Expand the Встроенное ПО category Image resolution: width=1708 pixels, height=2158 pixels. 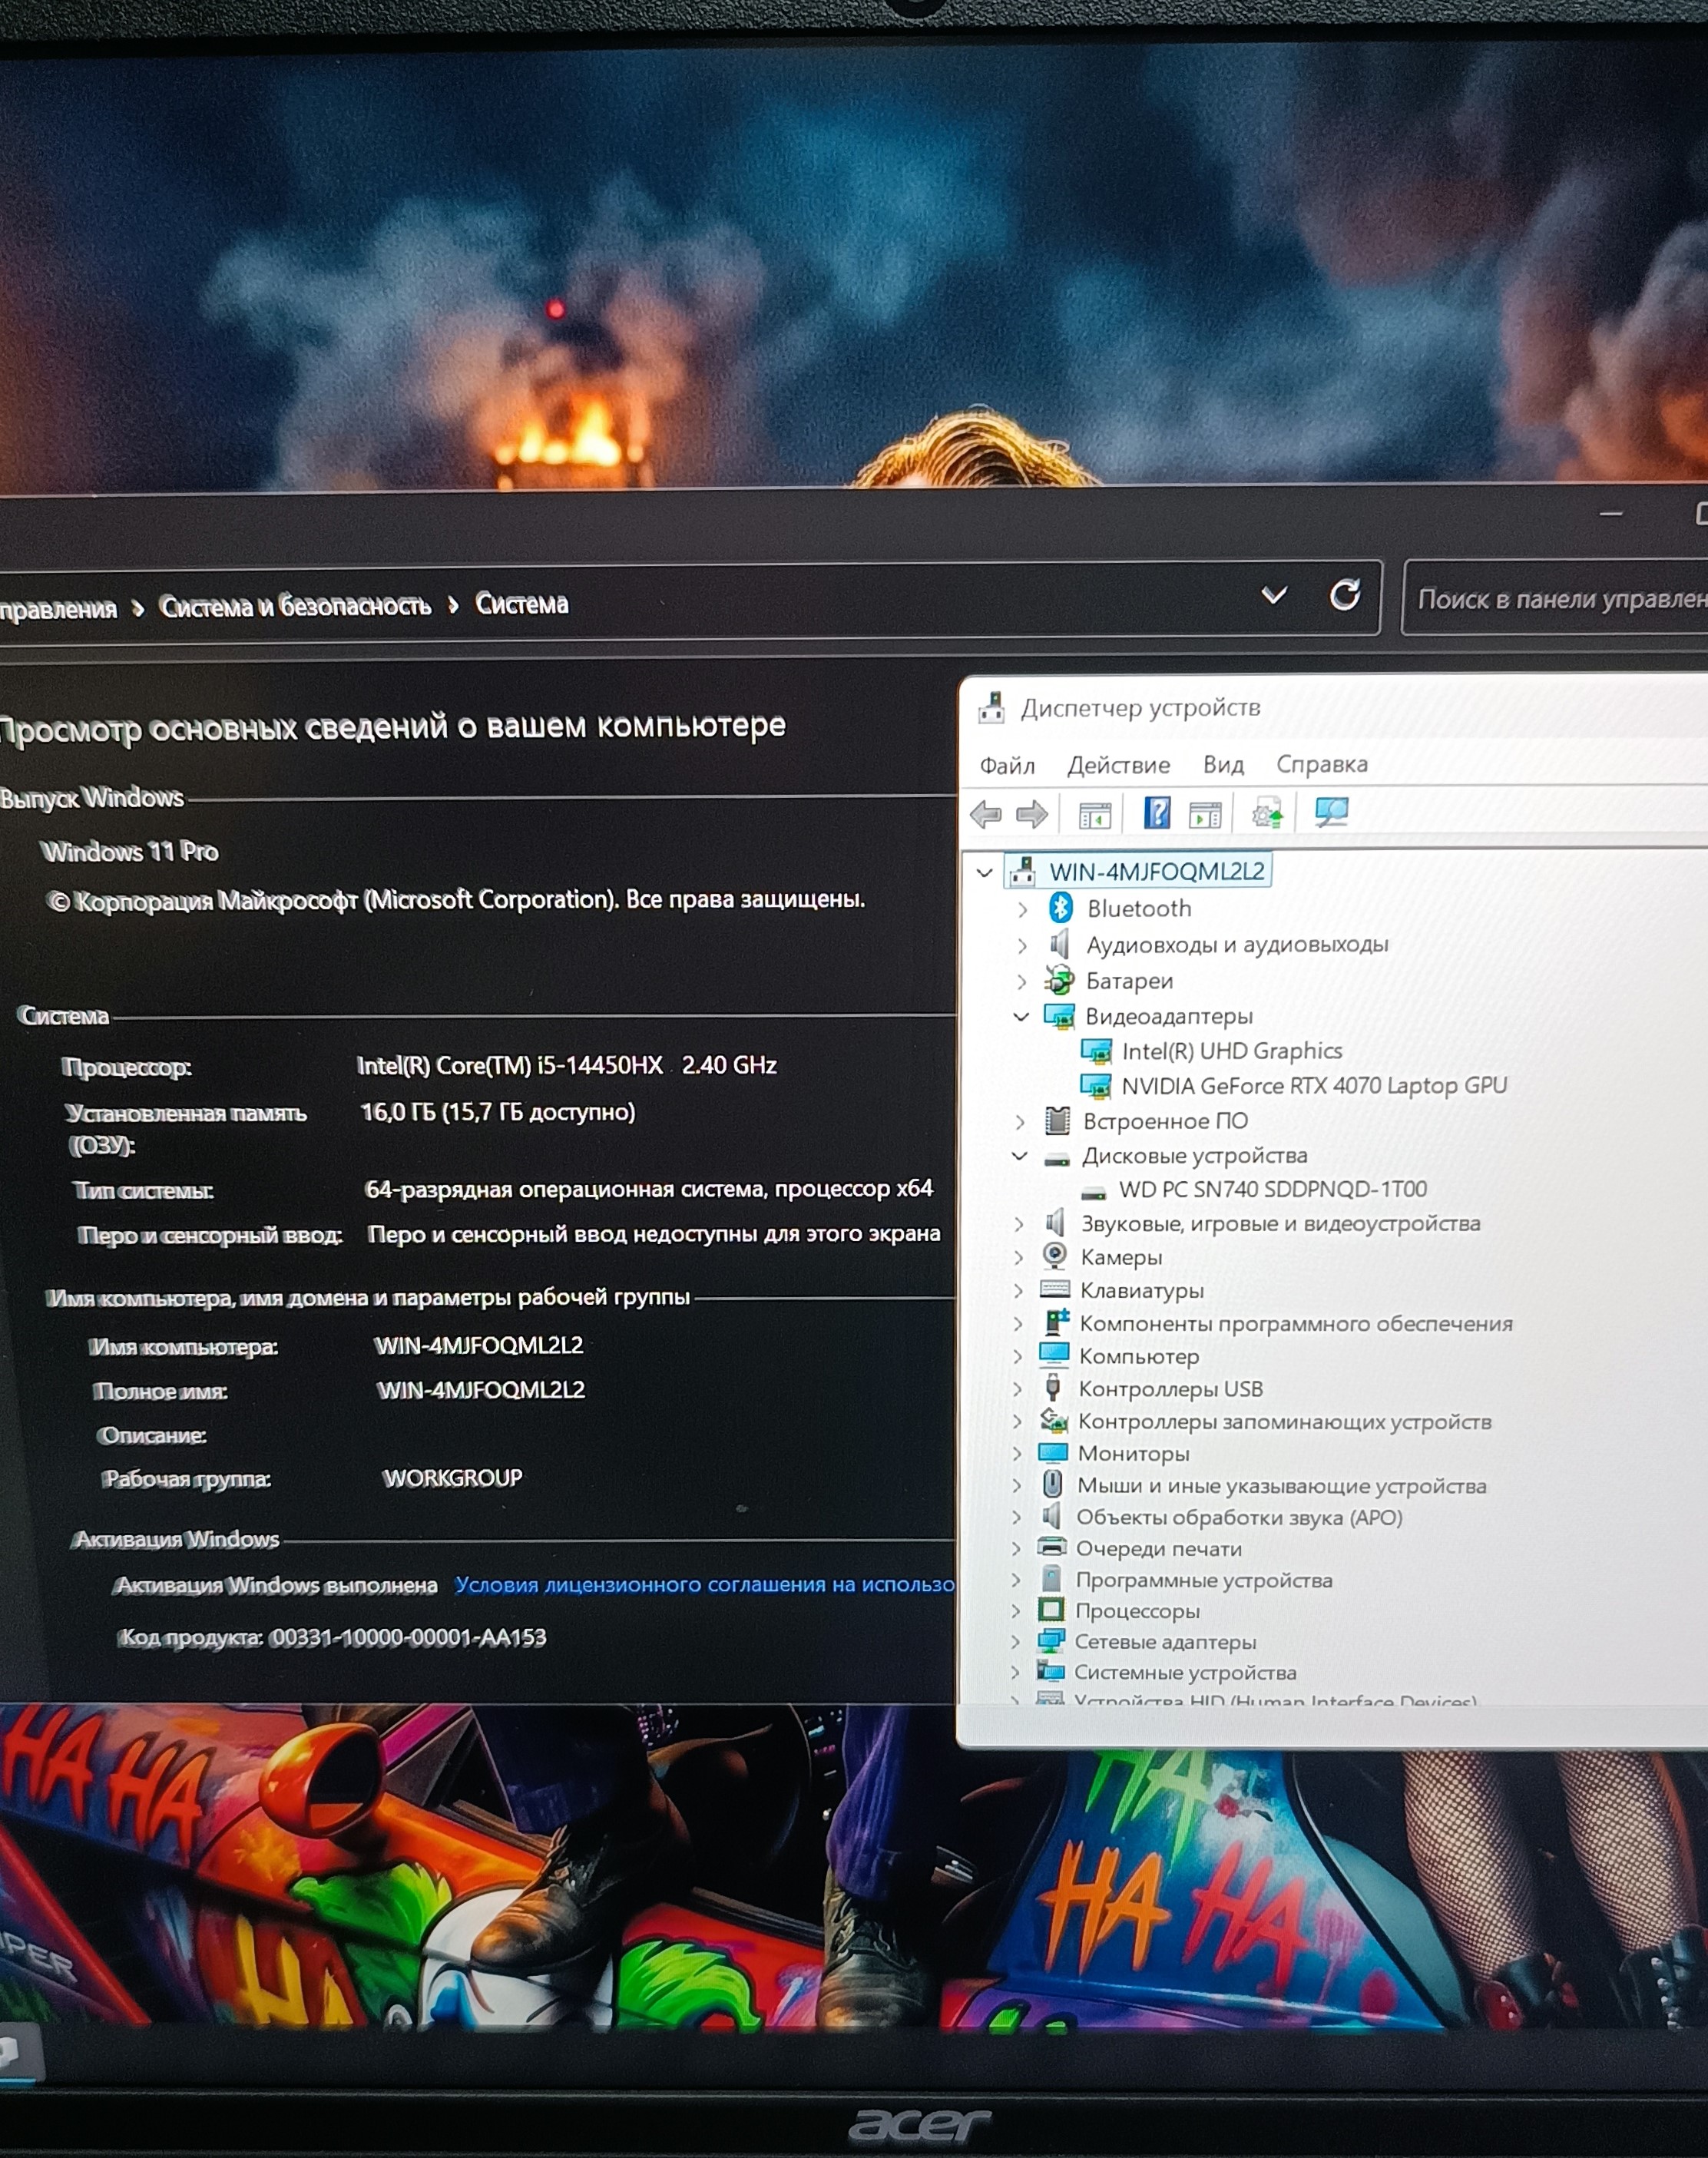(1020, 1122)
